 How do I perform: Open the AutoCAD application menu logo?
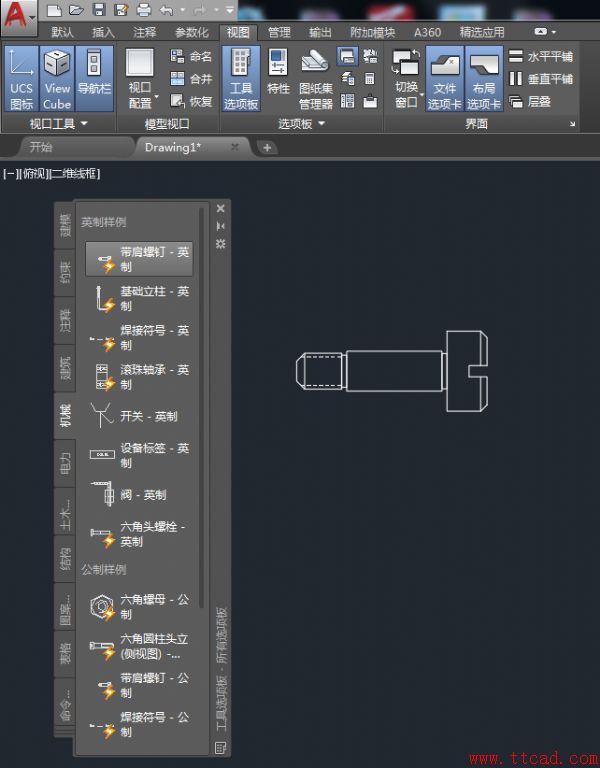pyautogui.click(x=18, y=17)
